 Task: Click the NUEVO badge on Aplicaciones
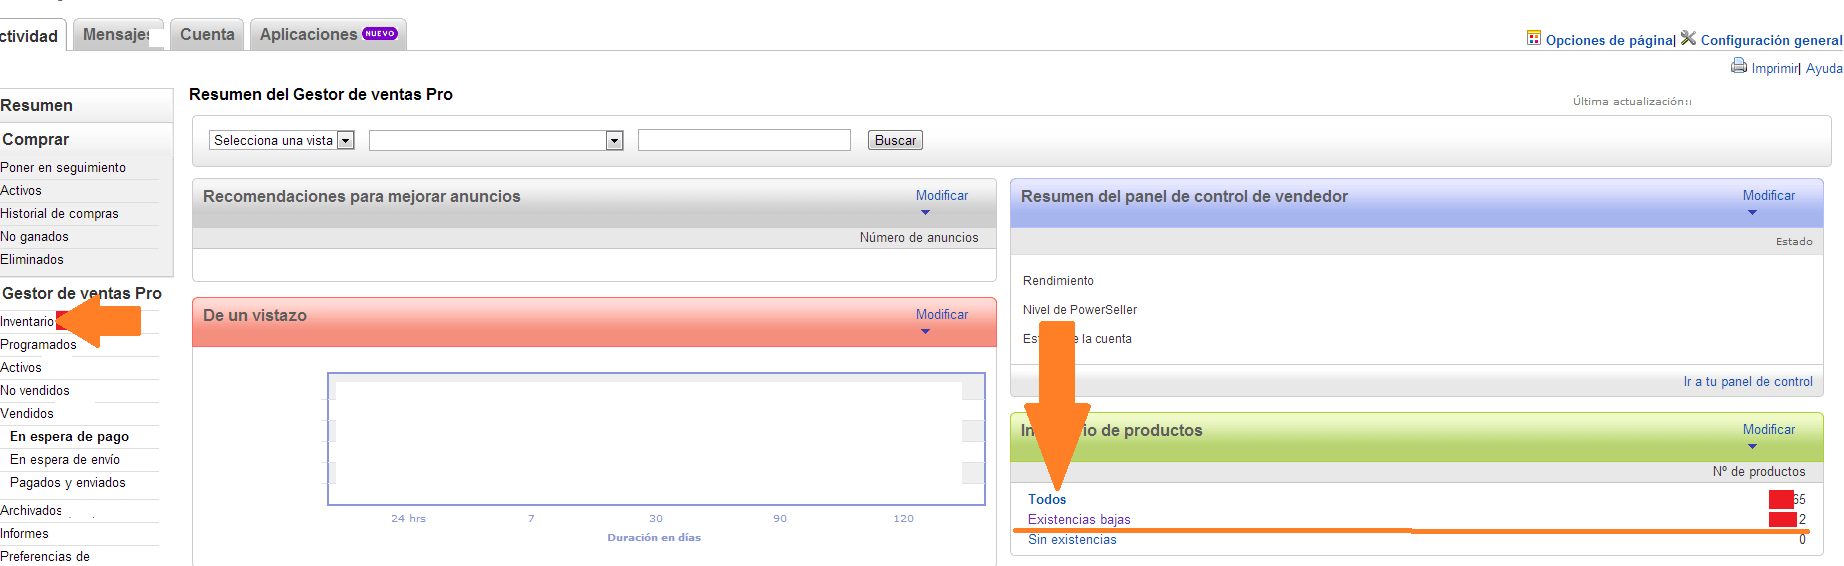pos(380,34)
